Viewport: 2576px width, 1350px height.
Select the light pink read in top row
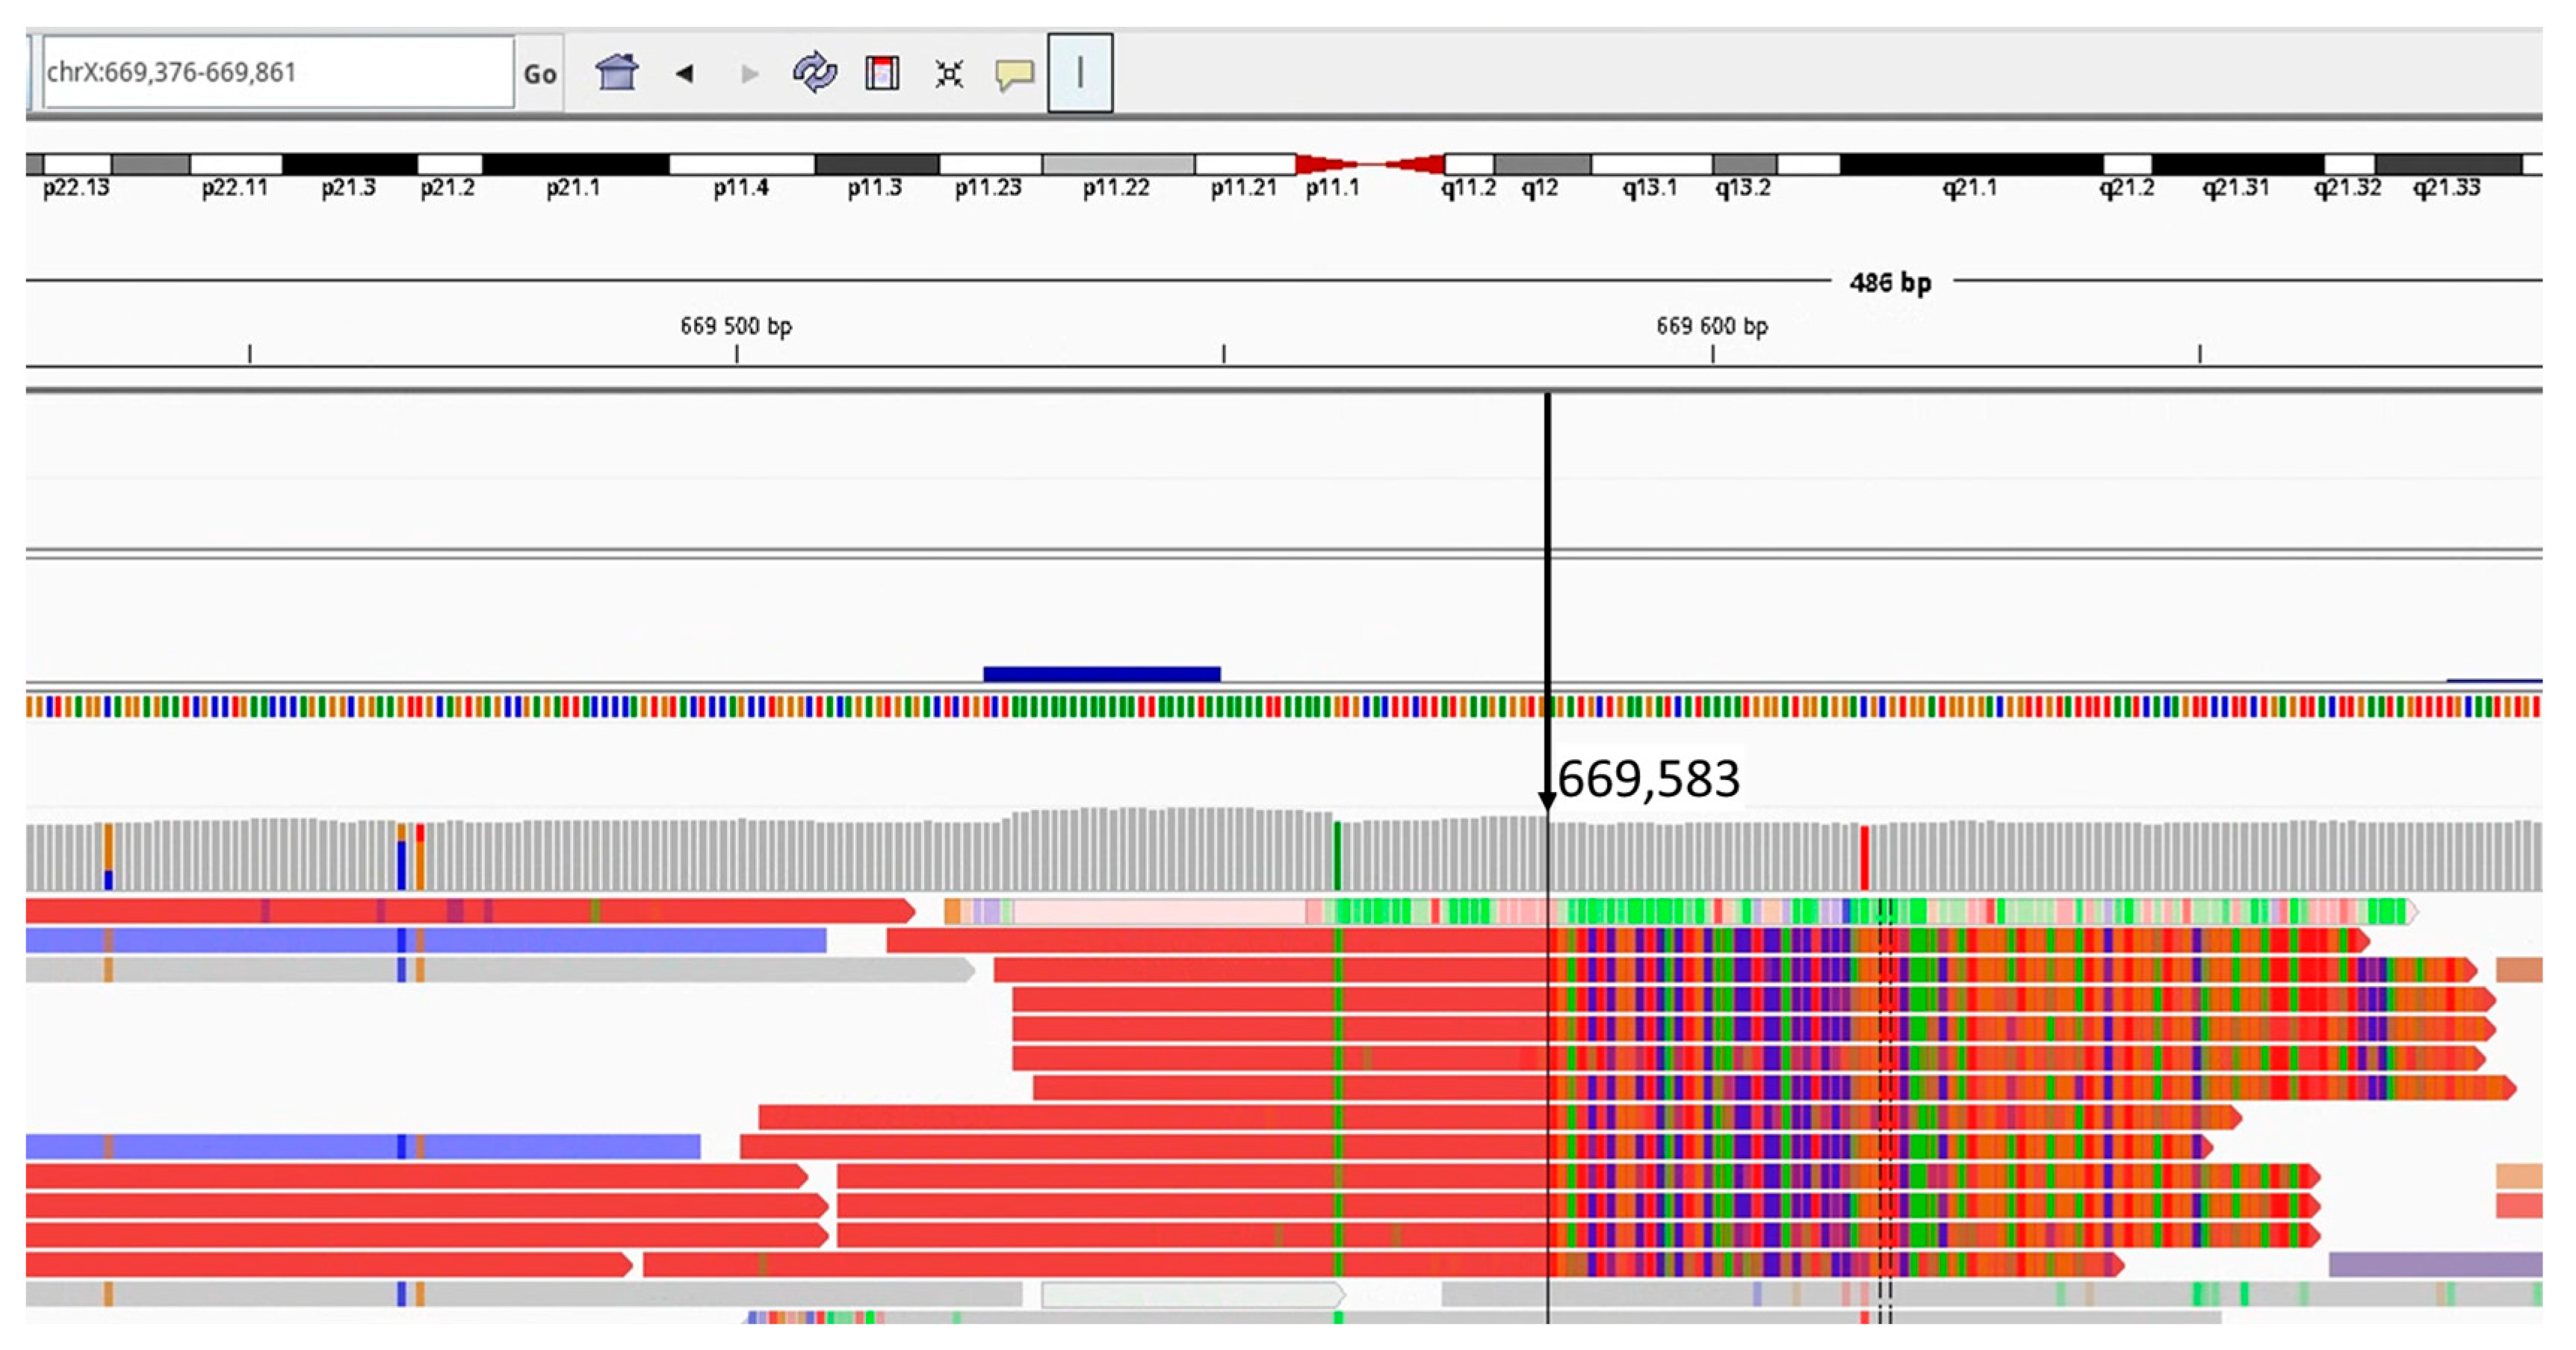1160,911
